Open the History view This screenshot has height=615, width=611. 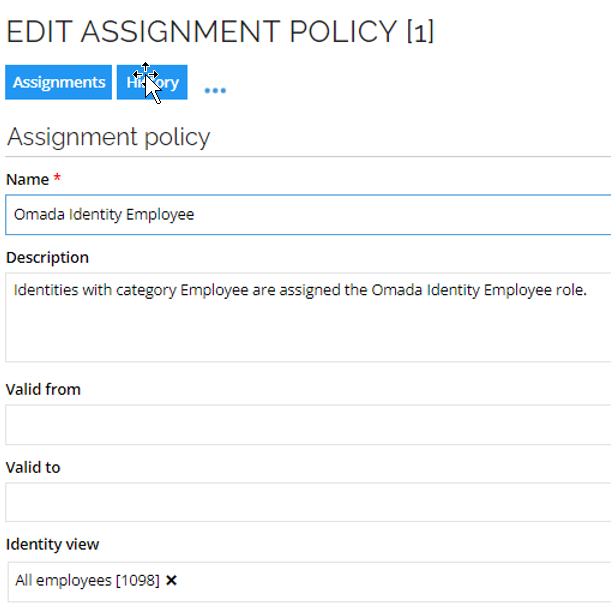coord(152,82)
